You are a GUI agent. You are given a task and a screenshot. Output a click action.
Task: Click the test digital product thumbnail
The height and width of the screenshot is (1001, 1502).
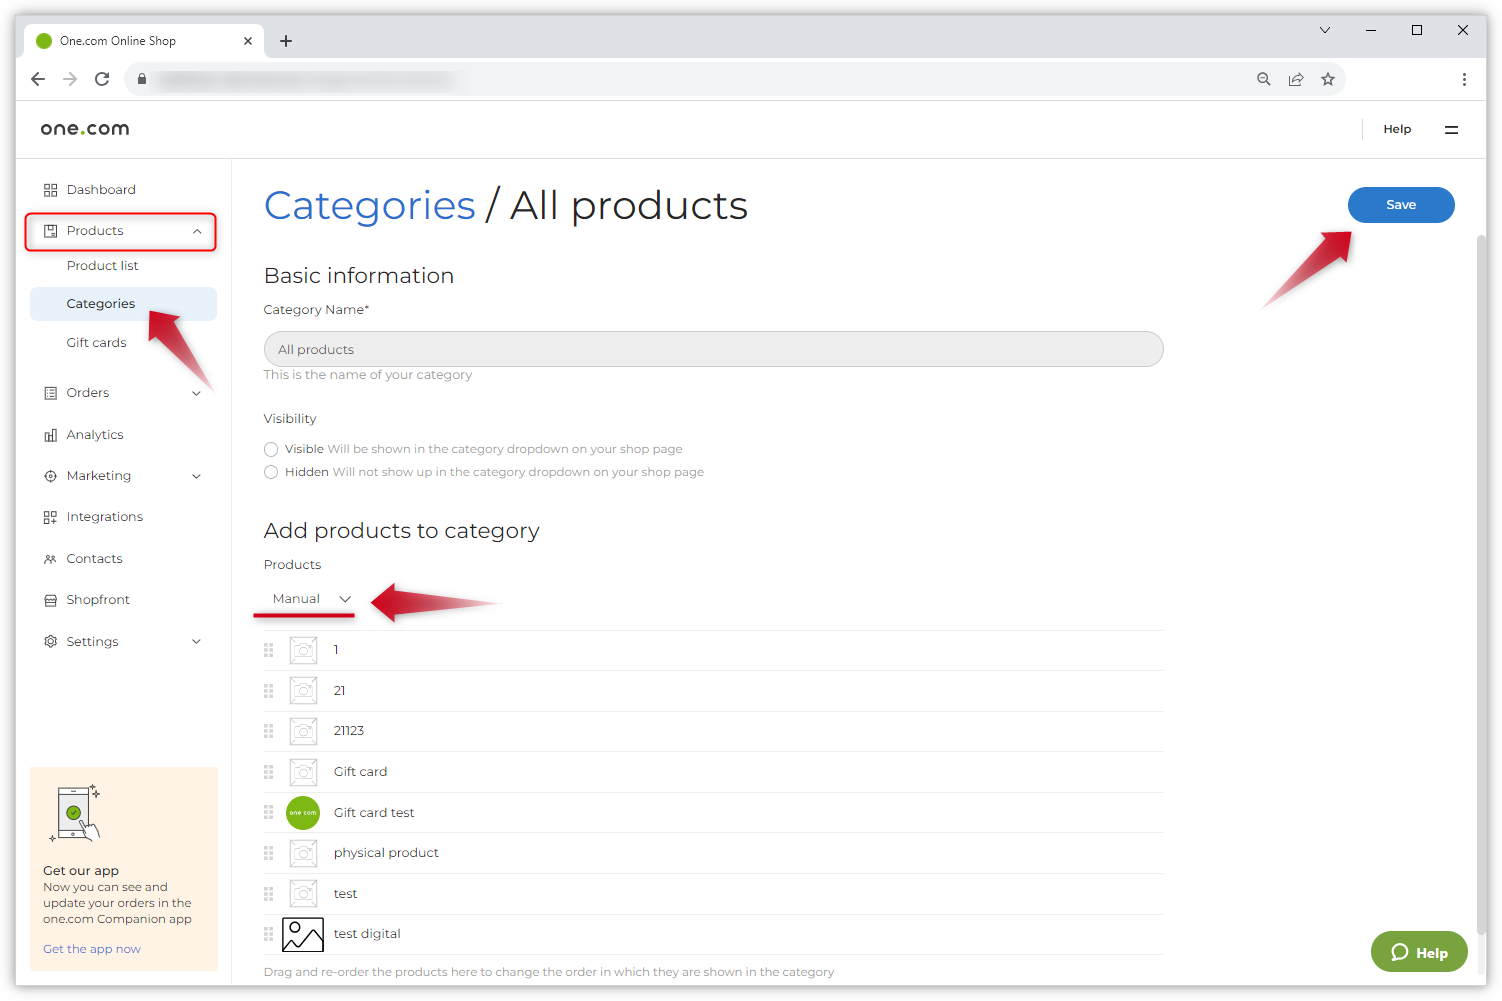click(302, 934)
